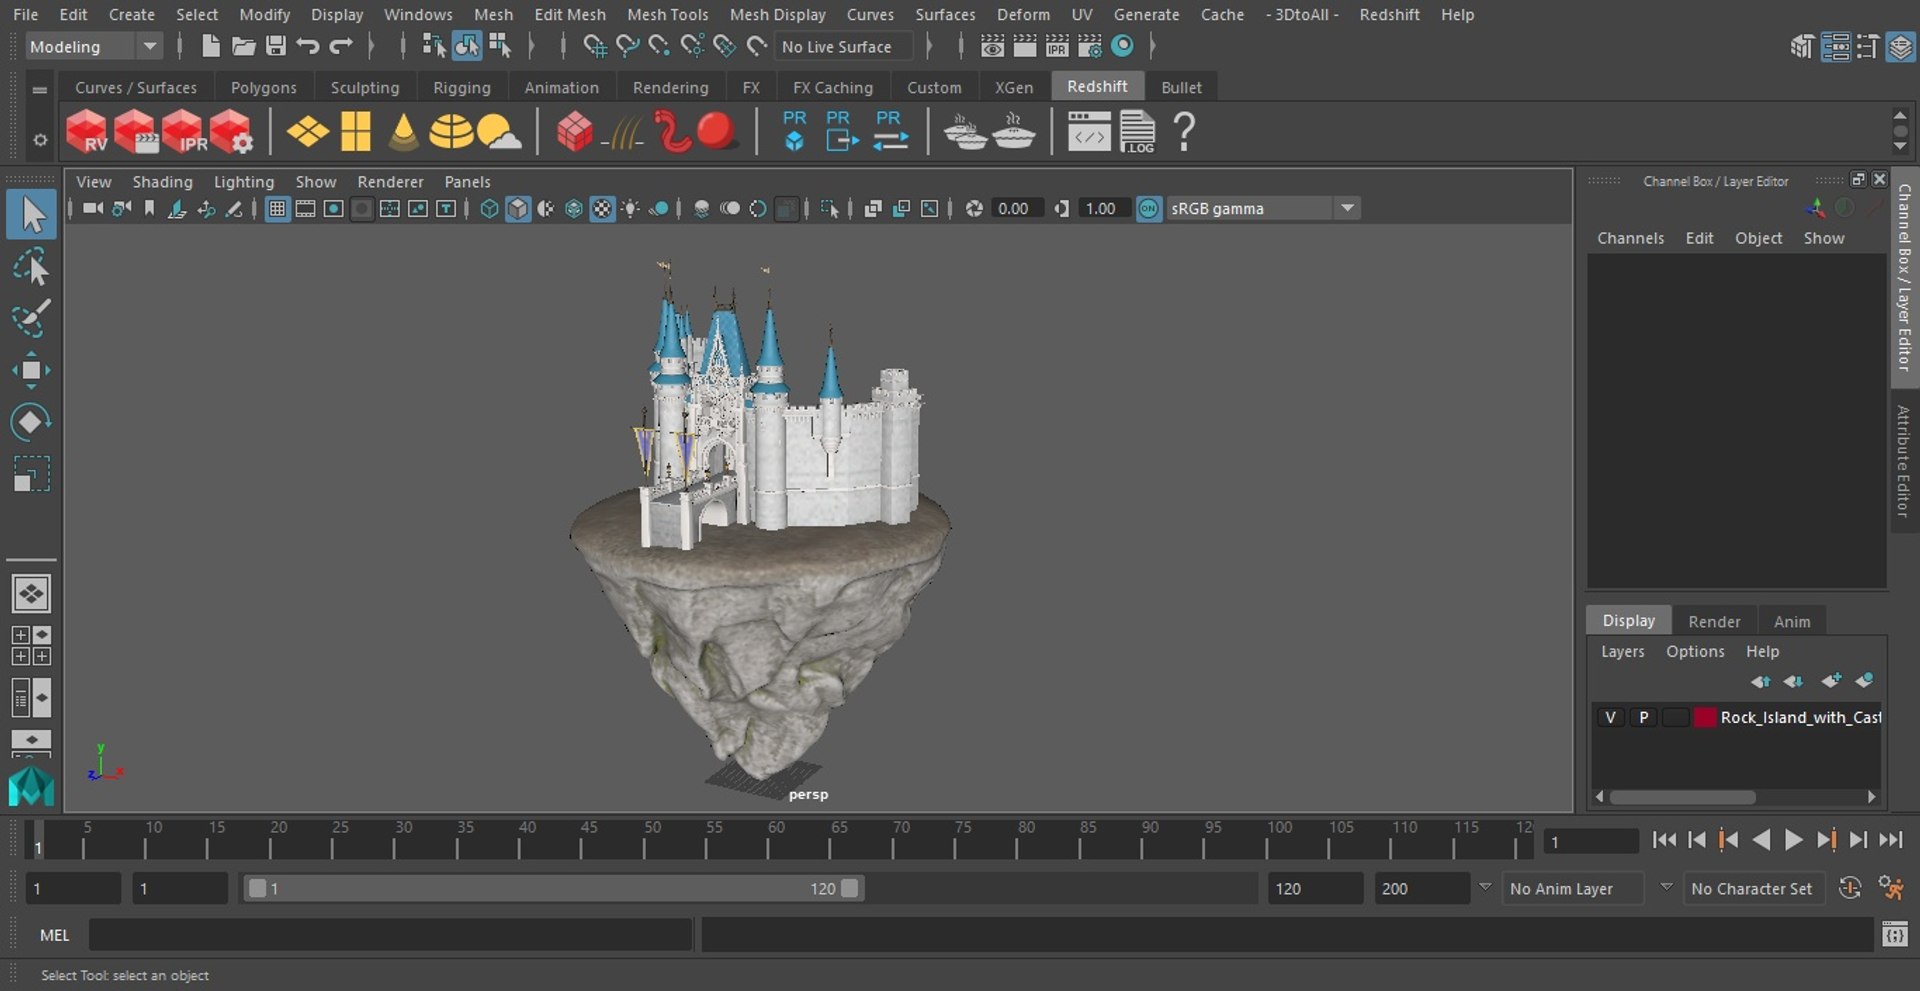Expand the Attribute Editor side tab
1920x991 pixels.
[1903, 461]
